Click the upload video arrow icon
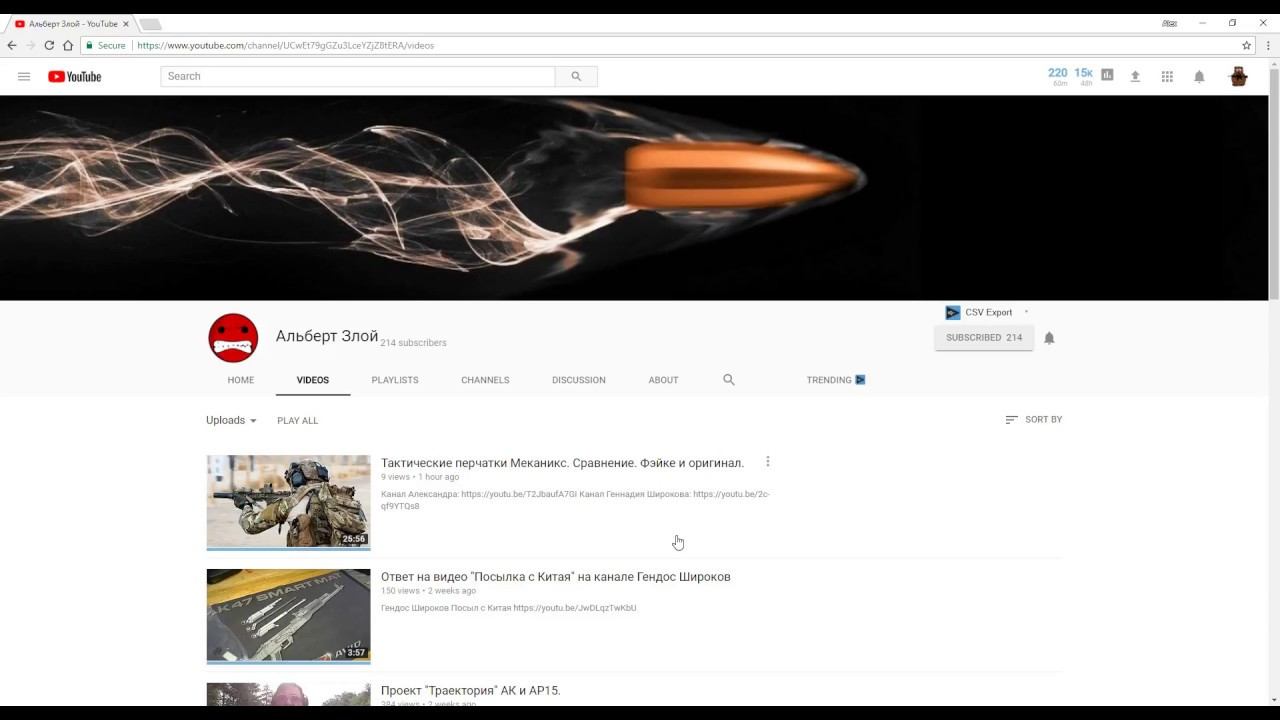Screen dimensions: 1280x720 click(x=1135, y=77)
